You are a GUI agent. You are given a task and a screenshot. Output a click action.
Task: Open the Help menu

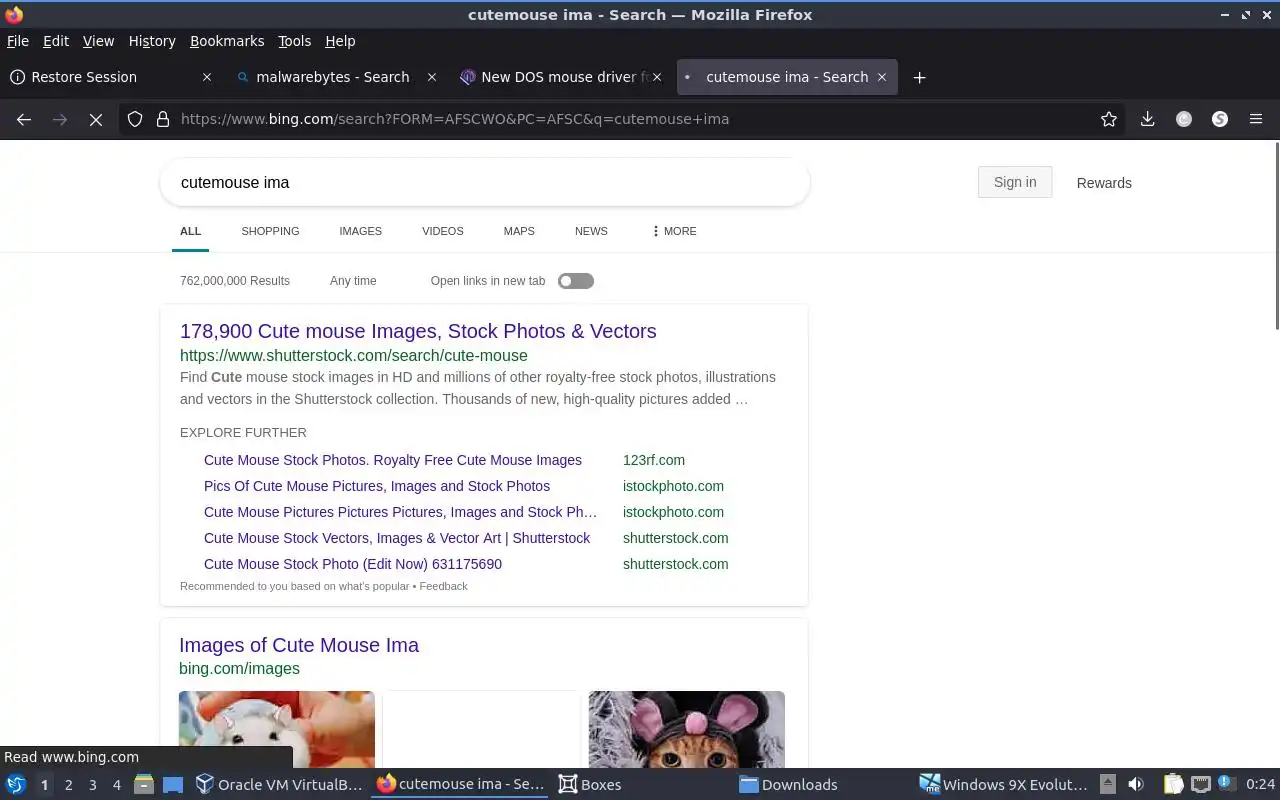340,41
